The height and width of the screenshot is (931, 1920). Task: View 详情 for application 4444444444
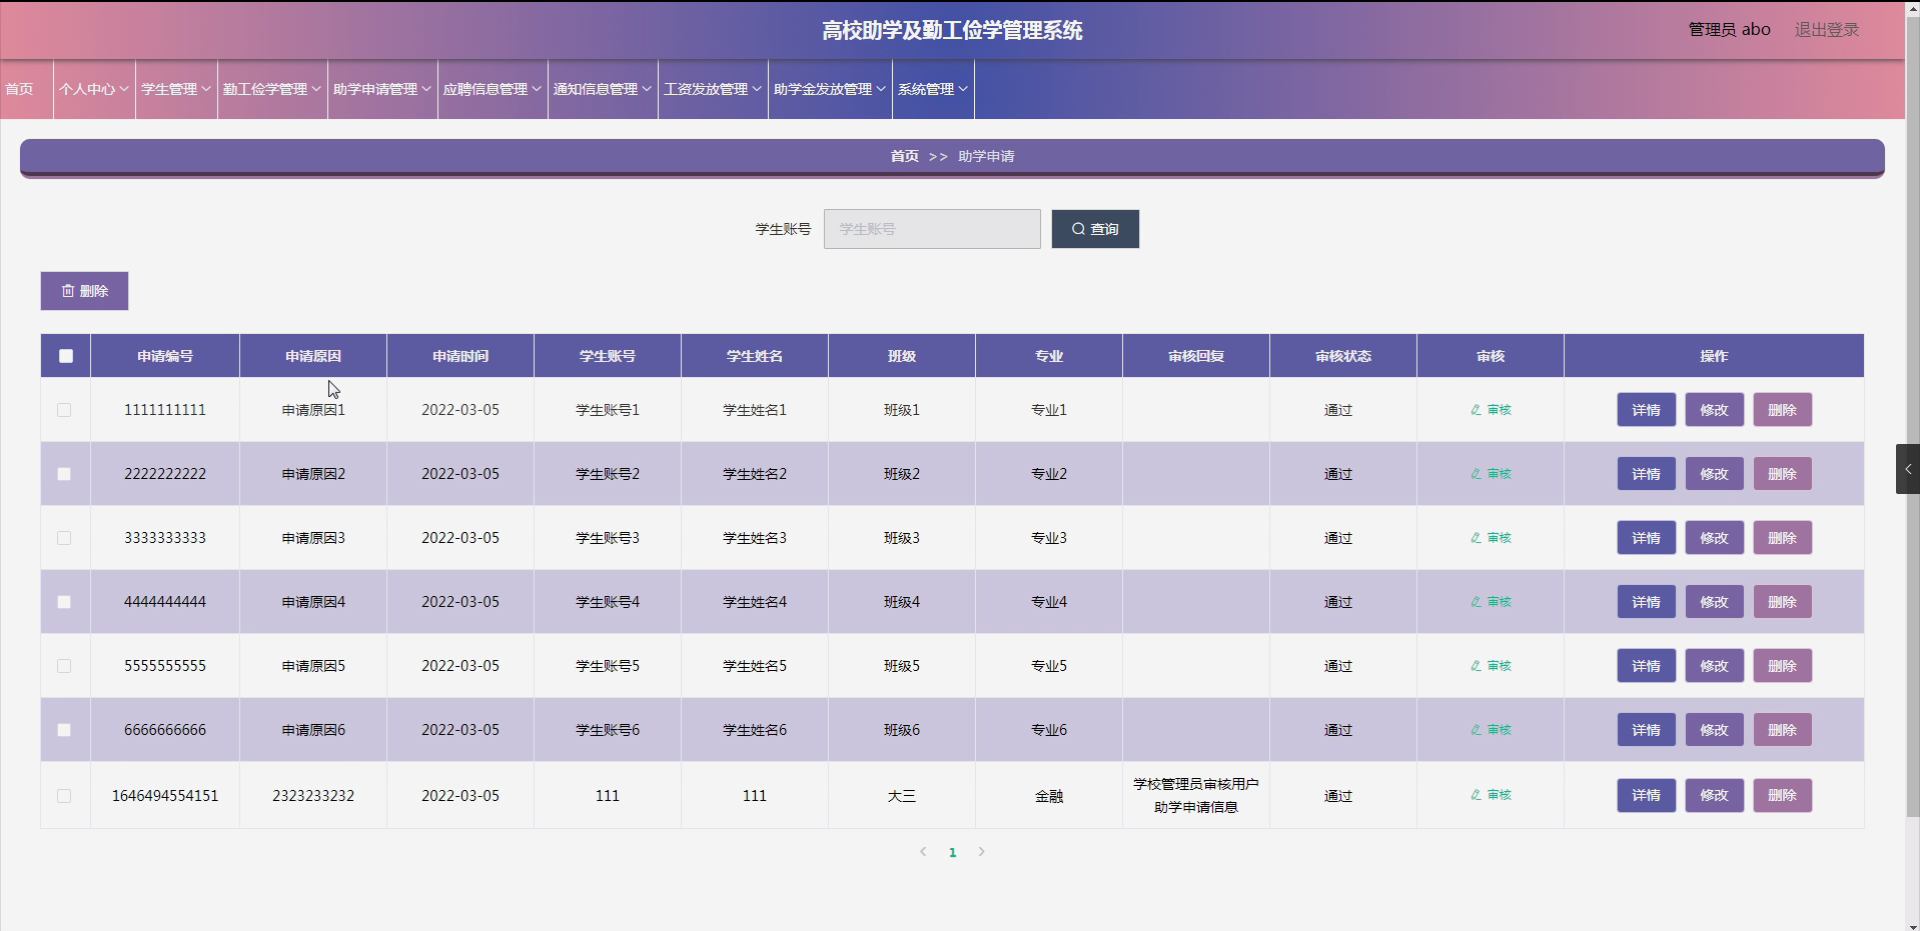1646,602
